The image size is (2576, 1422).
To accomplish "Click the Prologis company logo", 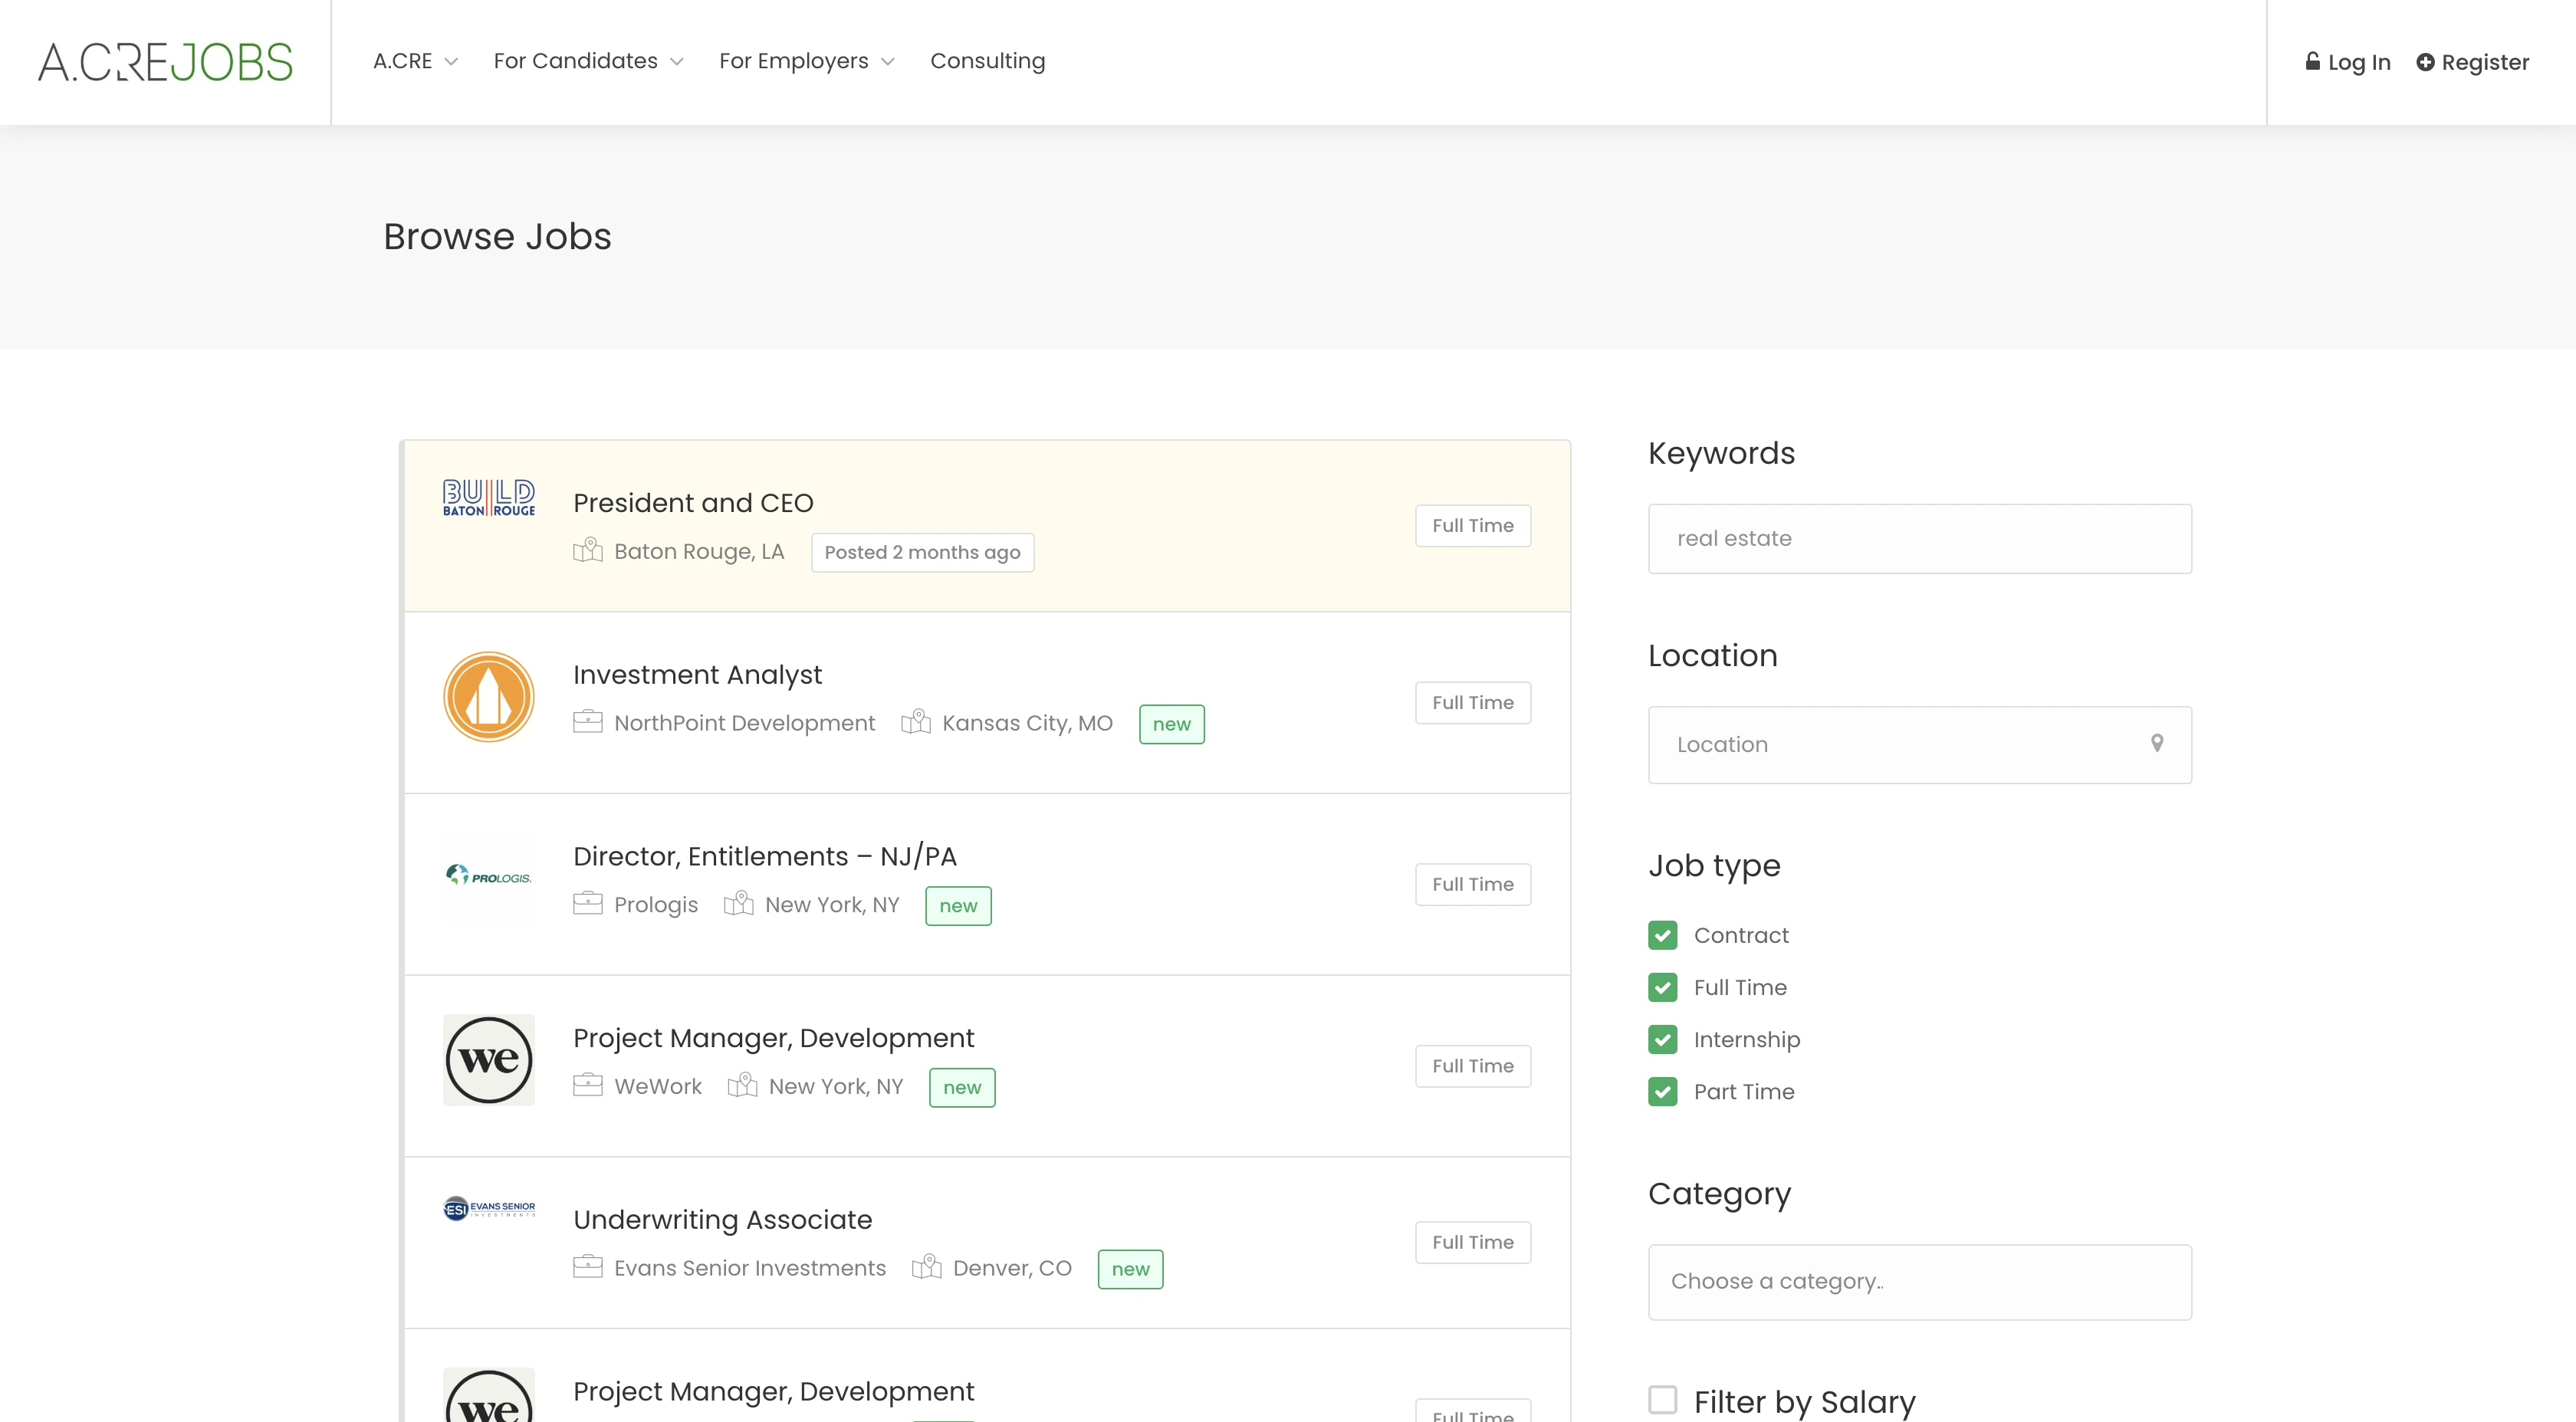I will coord(488,877).
